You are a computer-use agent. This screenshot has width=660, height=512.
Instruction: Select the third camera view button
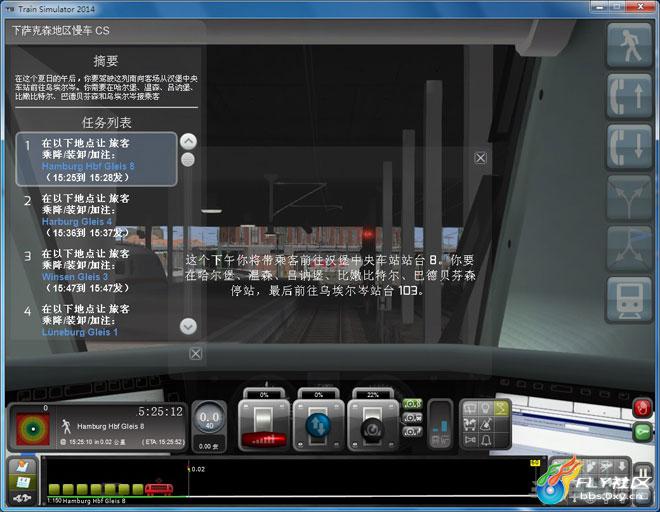point(412,432)
